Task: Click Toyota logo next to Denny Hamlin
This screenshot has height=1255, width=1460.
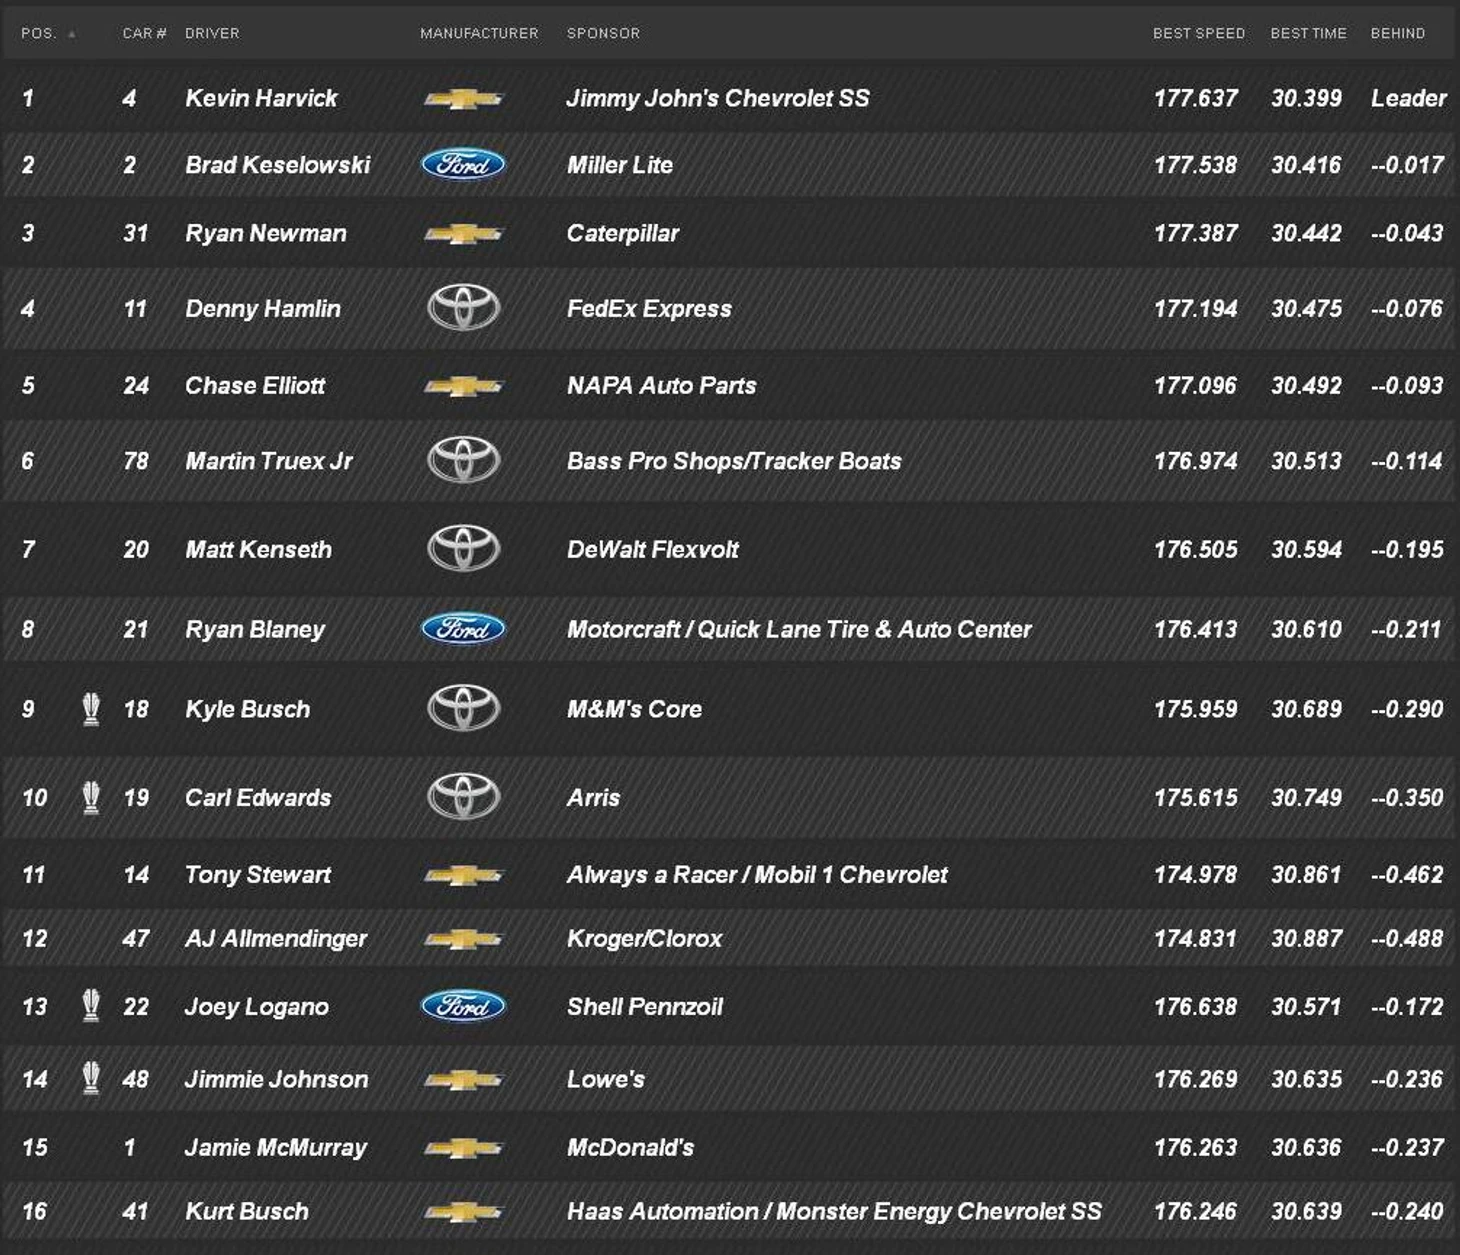Action: coord(463,308)
